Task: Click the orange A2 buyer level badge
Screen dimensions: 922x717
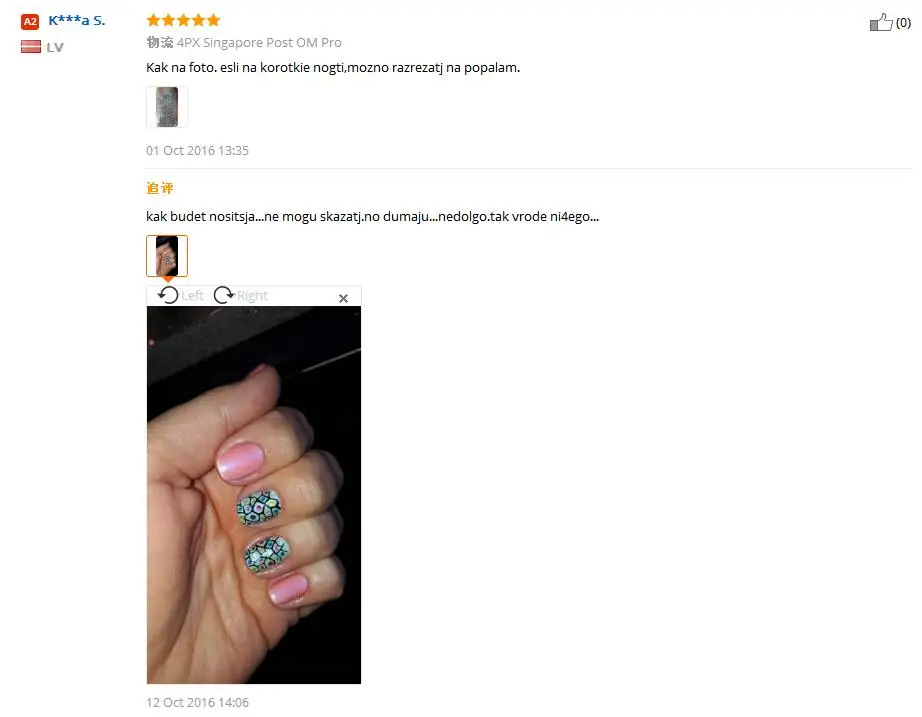Action: point(30,22)
